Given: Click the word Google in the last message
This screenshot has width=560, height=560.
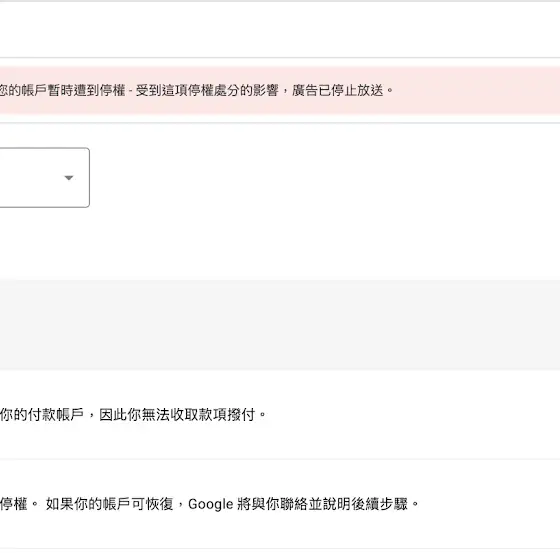Looking at the screenshot, I should 210,504.
